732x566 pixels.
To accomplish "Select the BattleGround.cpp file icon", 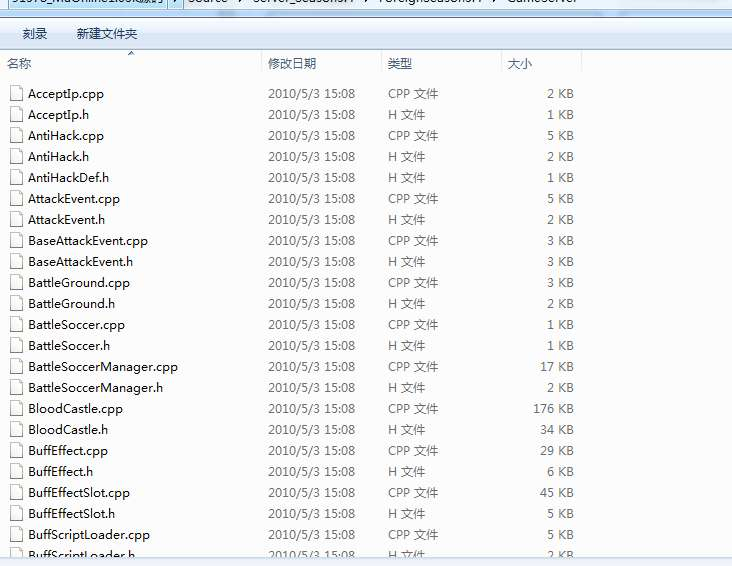I will (16, 282).
